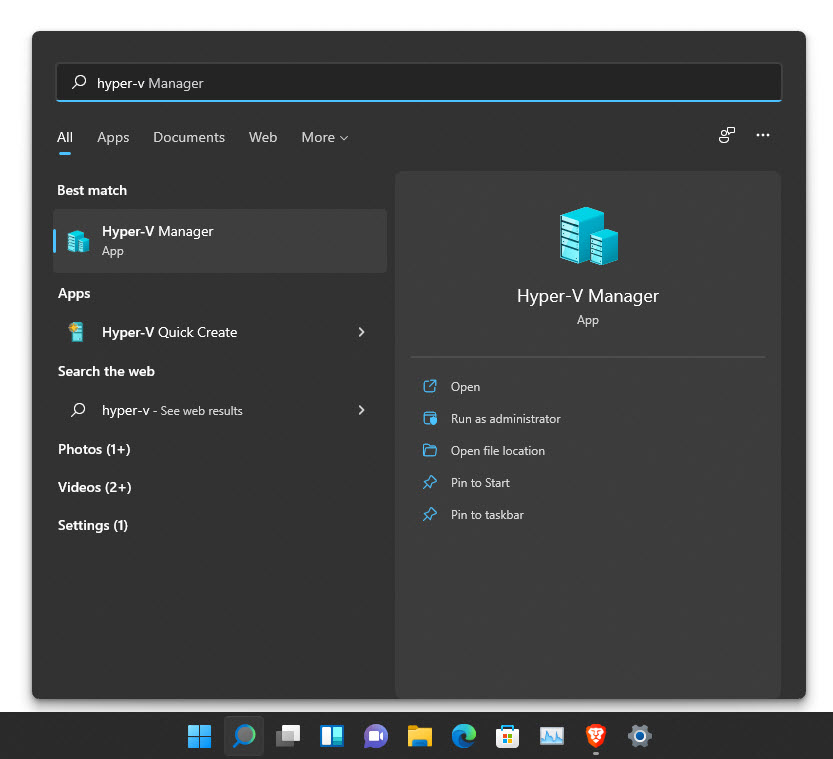Image resolution: width=833 pixels, height=759 pixels.
Task: Select the Hyper-V Quick Create app result
Action: tap(220, 332)
